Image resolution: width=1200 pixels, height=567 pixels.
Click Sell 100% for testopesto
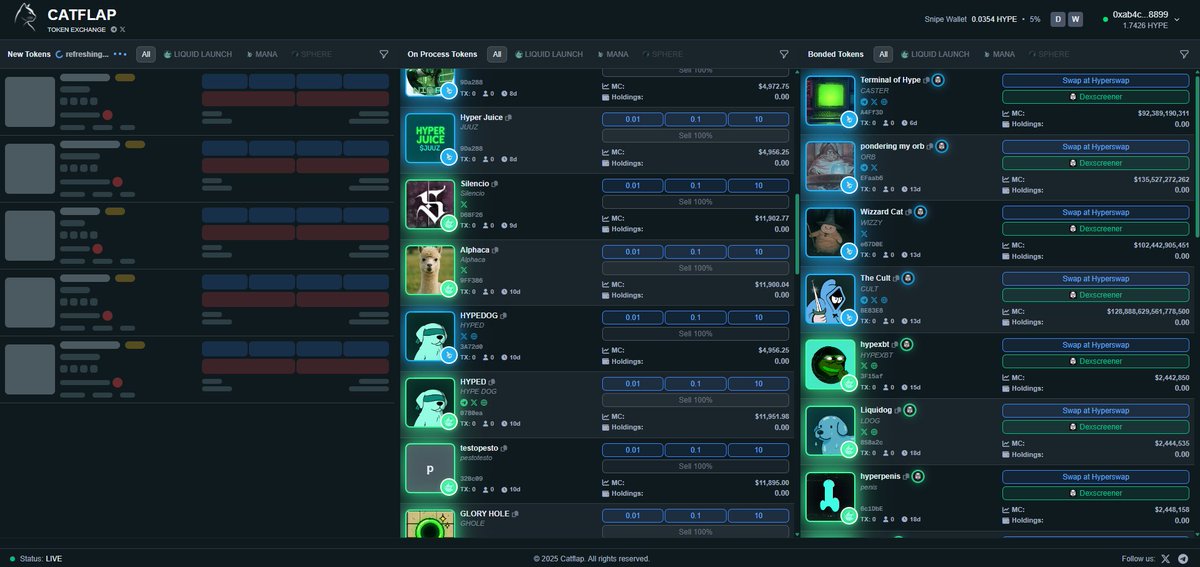(x=695, y=466)
